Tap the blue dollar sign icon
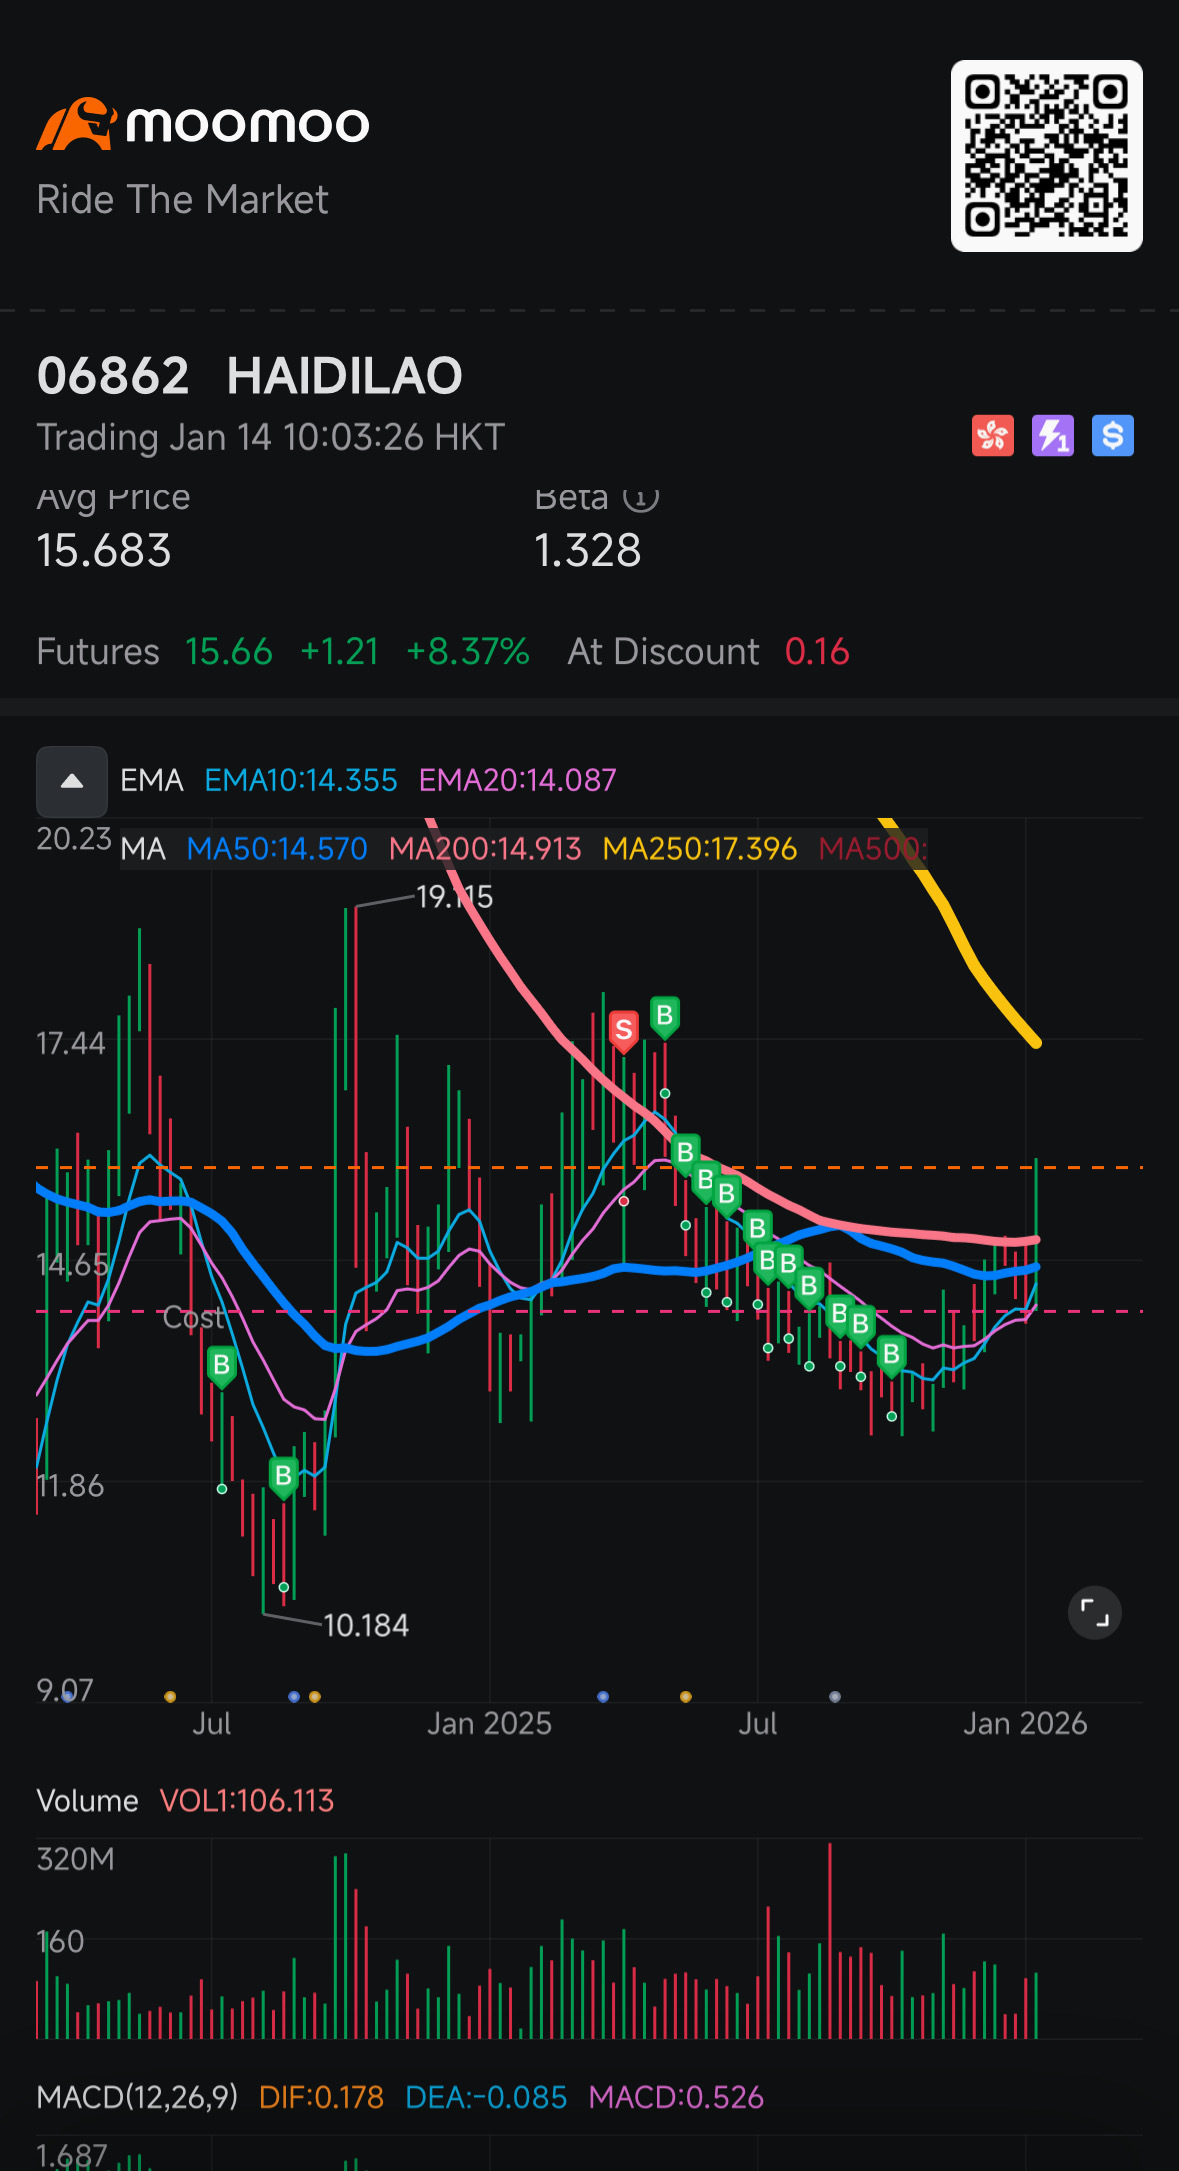This screenshot has width=1179, height=2171. click(1112, 436)
